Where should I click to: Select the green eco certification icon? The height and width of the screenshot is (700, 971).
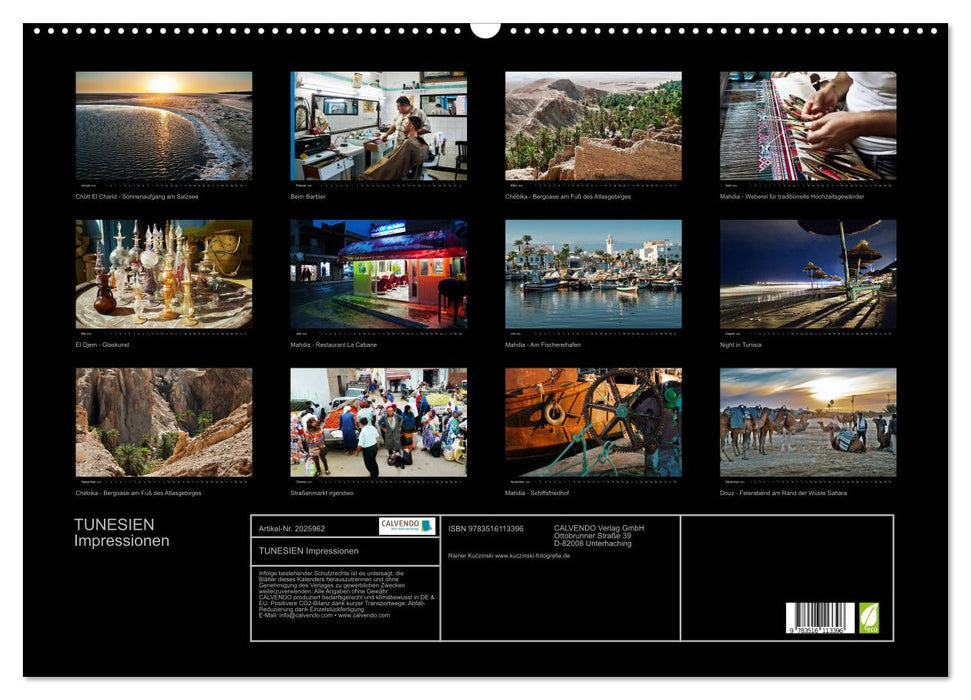(869, 616)
